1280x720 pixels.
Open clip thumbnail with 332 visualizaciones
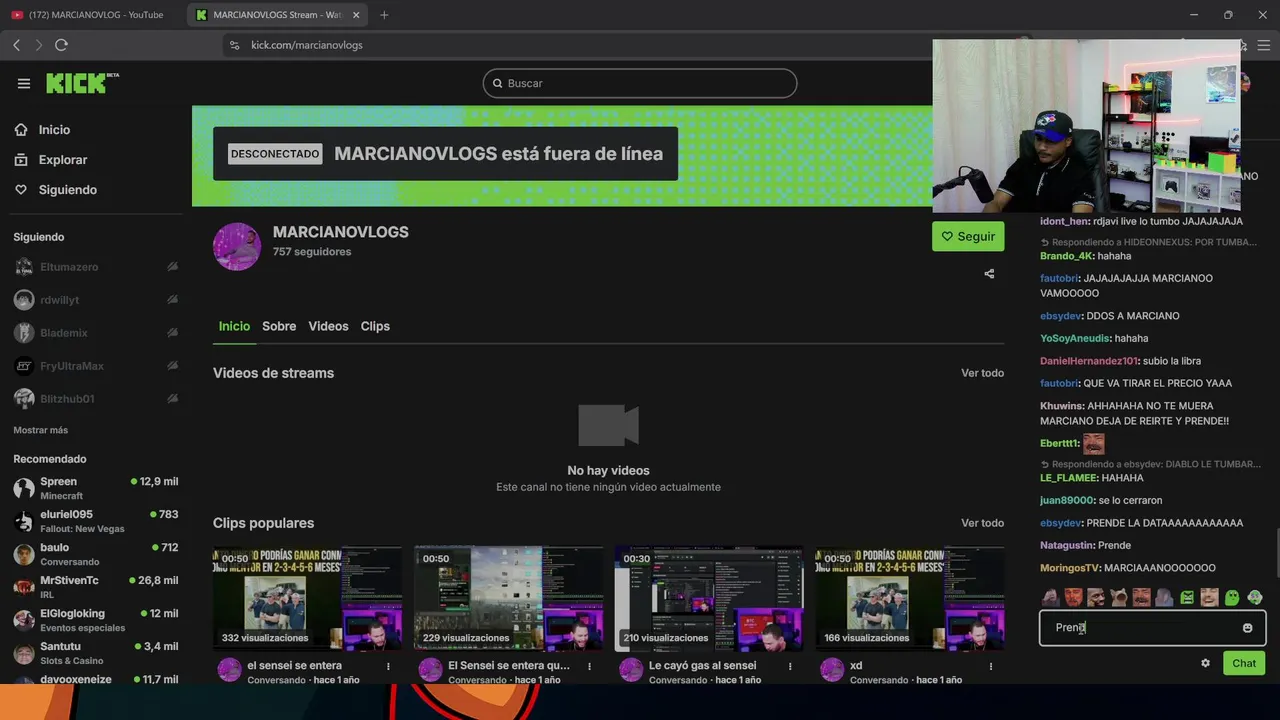pyautogui.click(x=307, y=598)
